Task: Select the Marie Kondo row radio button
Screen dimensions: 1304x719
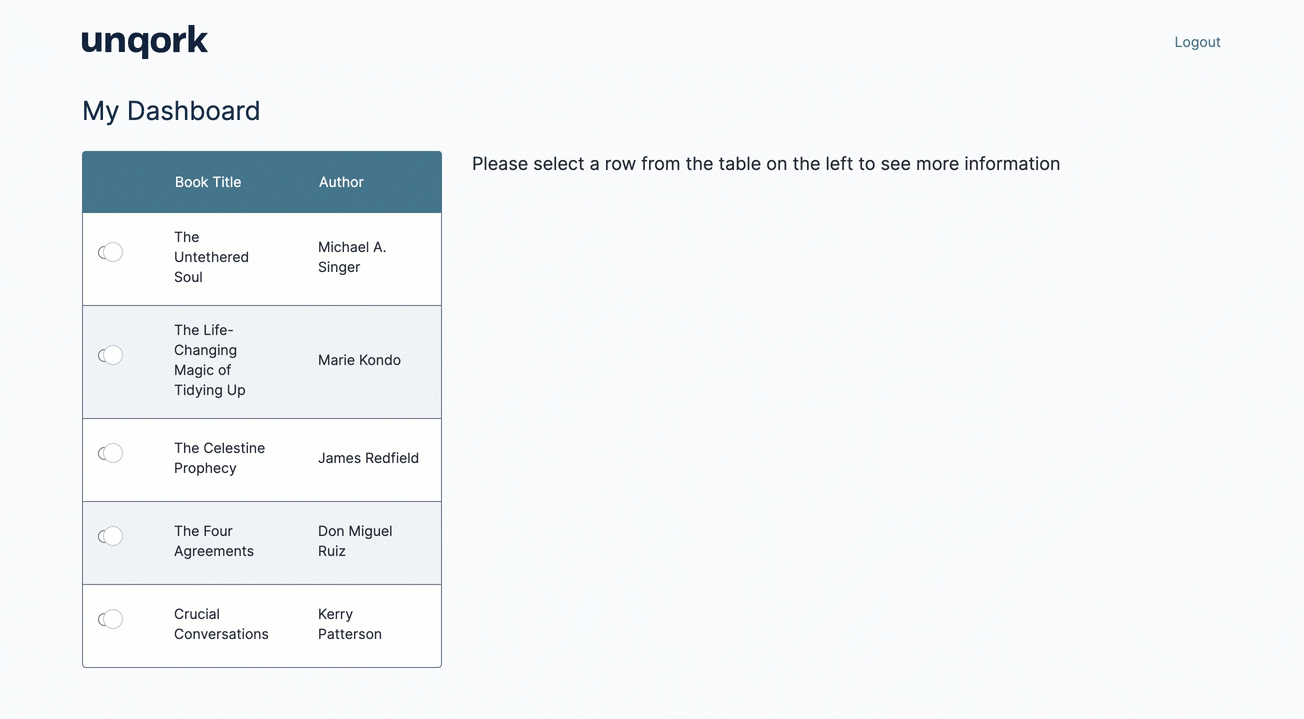Action: tap(111, 355)
